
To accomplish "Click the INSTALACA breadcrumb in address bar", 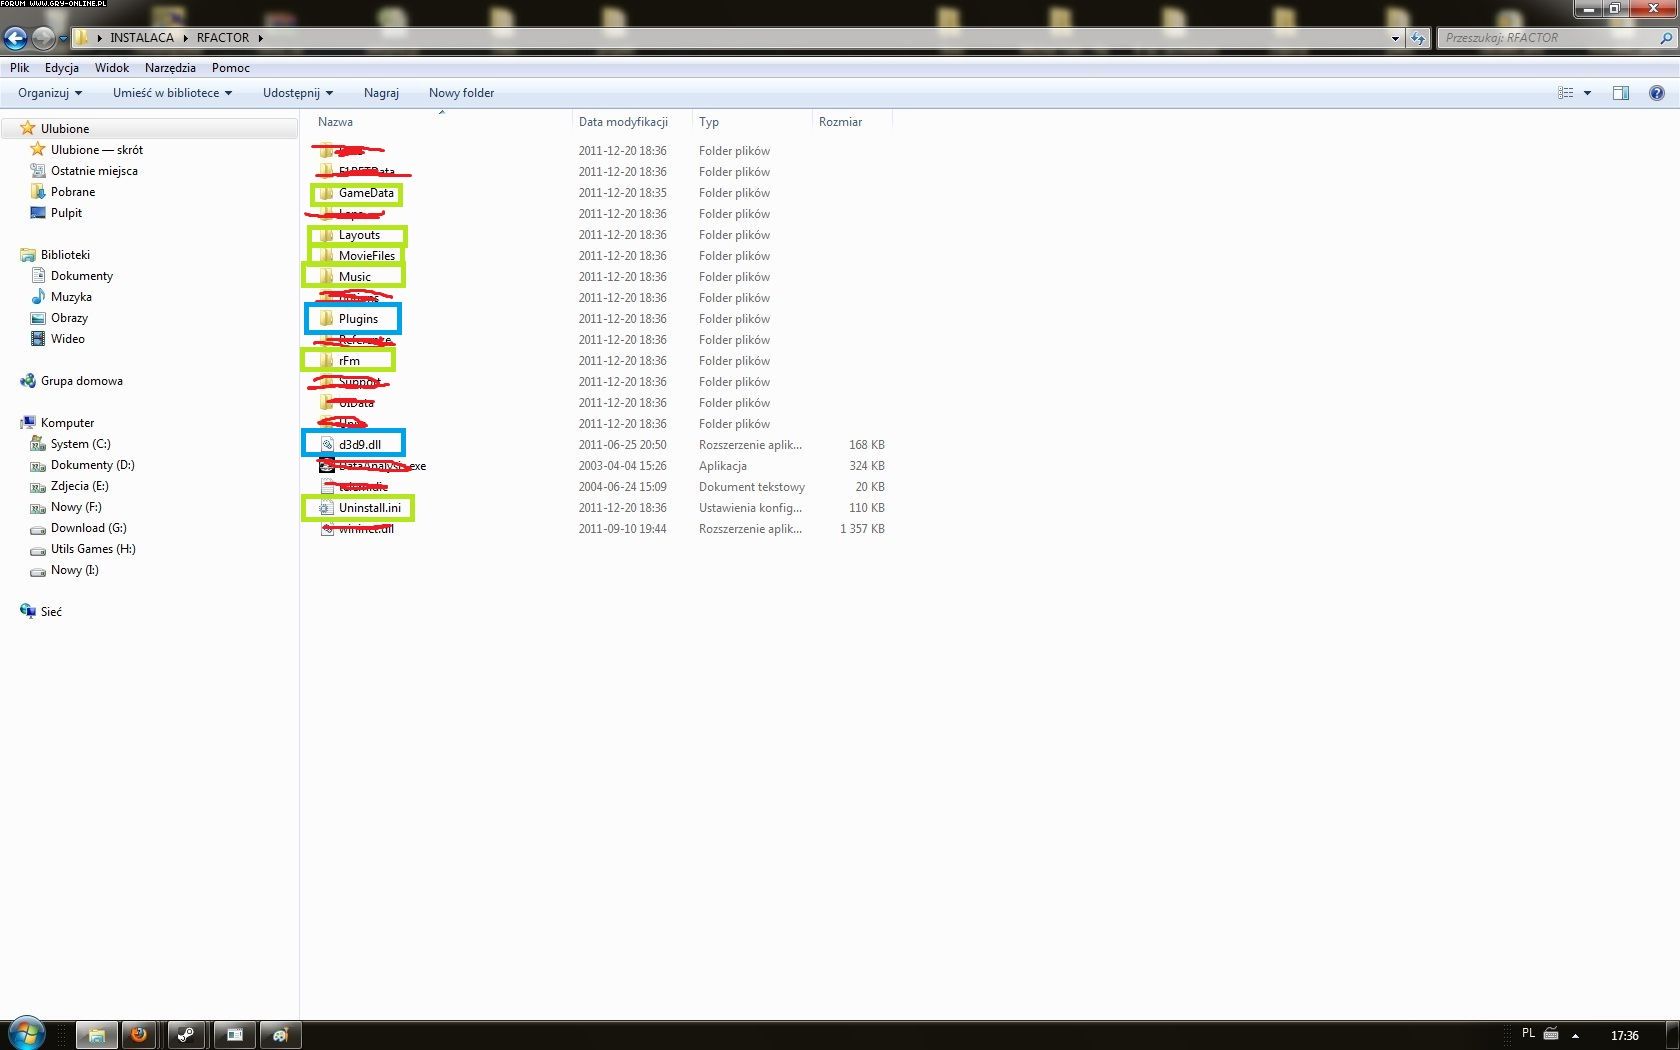I will [141, 38].
